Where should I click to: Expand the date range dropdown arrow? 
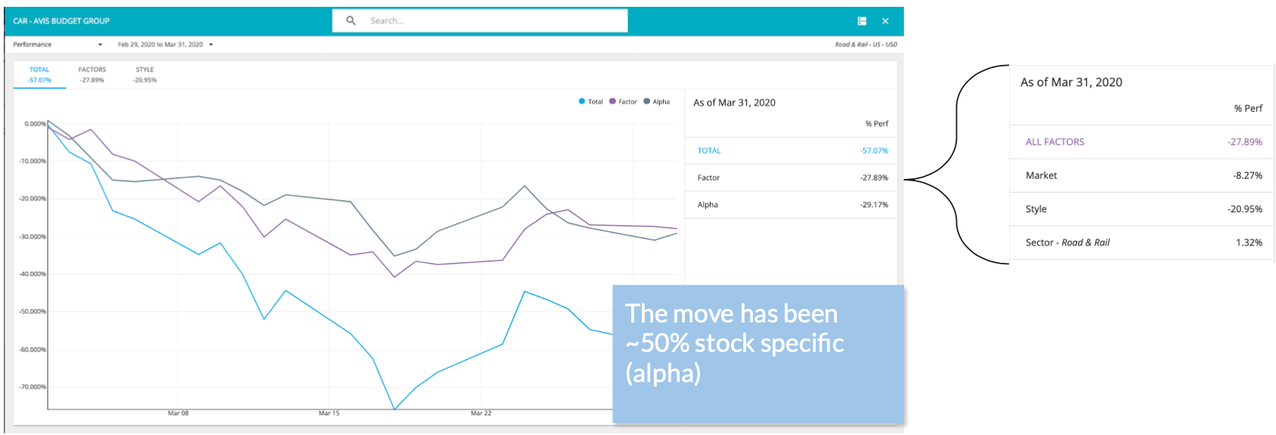[211, 45]
